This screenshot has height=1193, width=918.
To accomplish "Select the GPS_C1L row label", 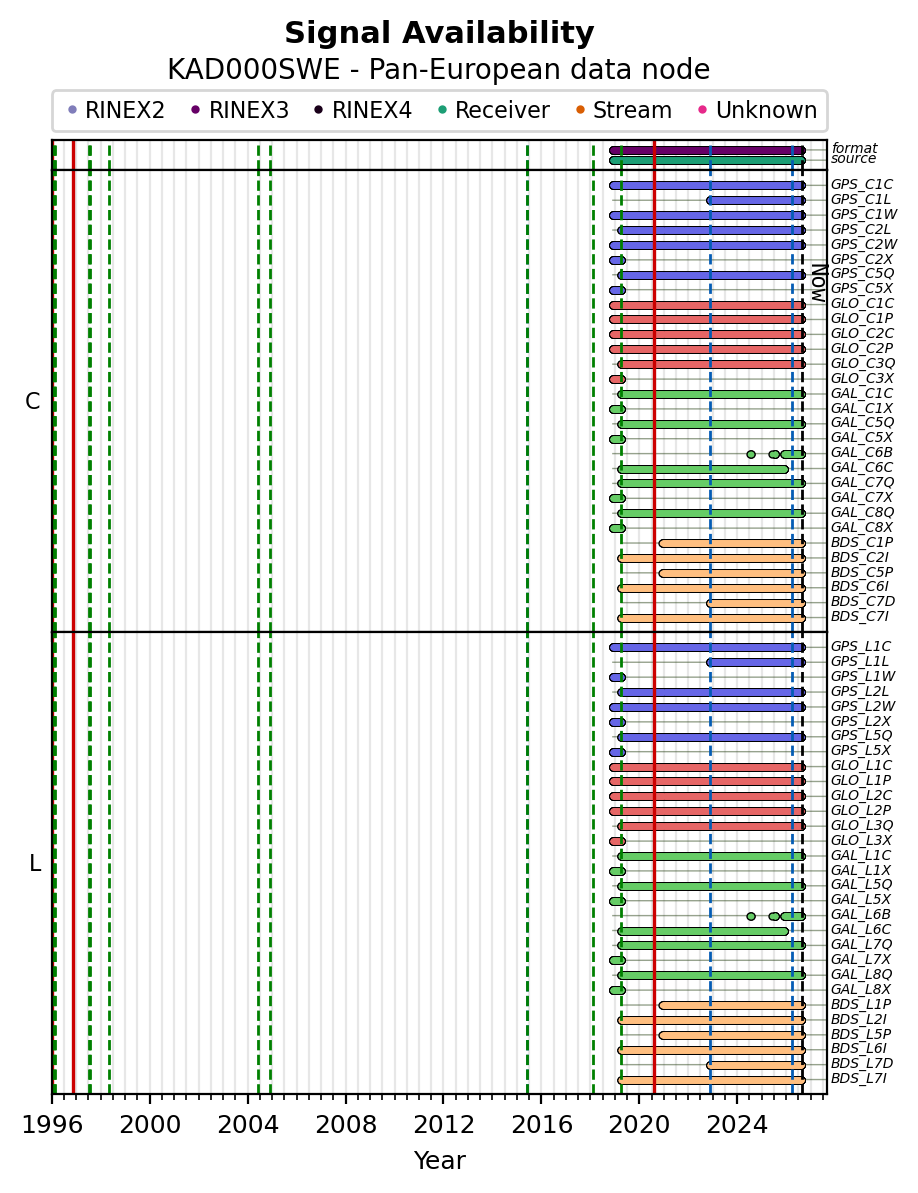I will [x=860, y=199].
